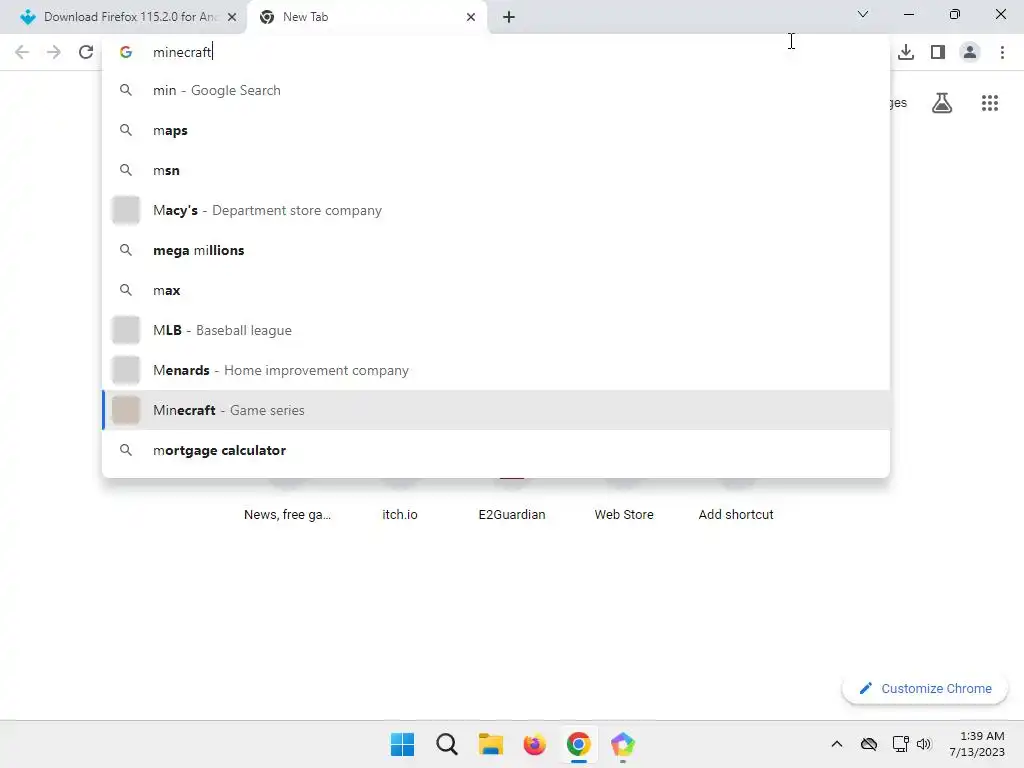Go back using the back arrow
The height and width of the screenshot is (768, 1024).
pyautogui.click(x=22, y=52)
